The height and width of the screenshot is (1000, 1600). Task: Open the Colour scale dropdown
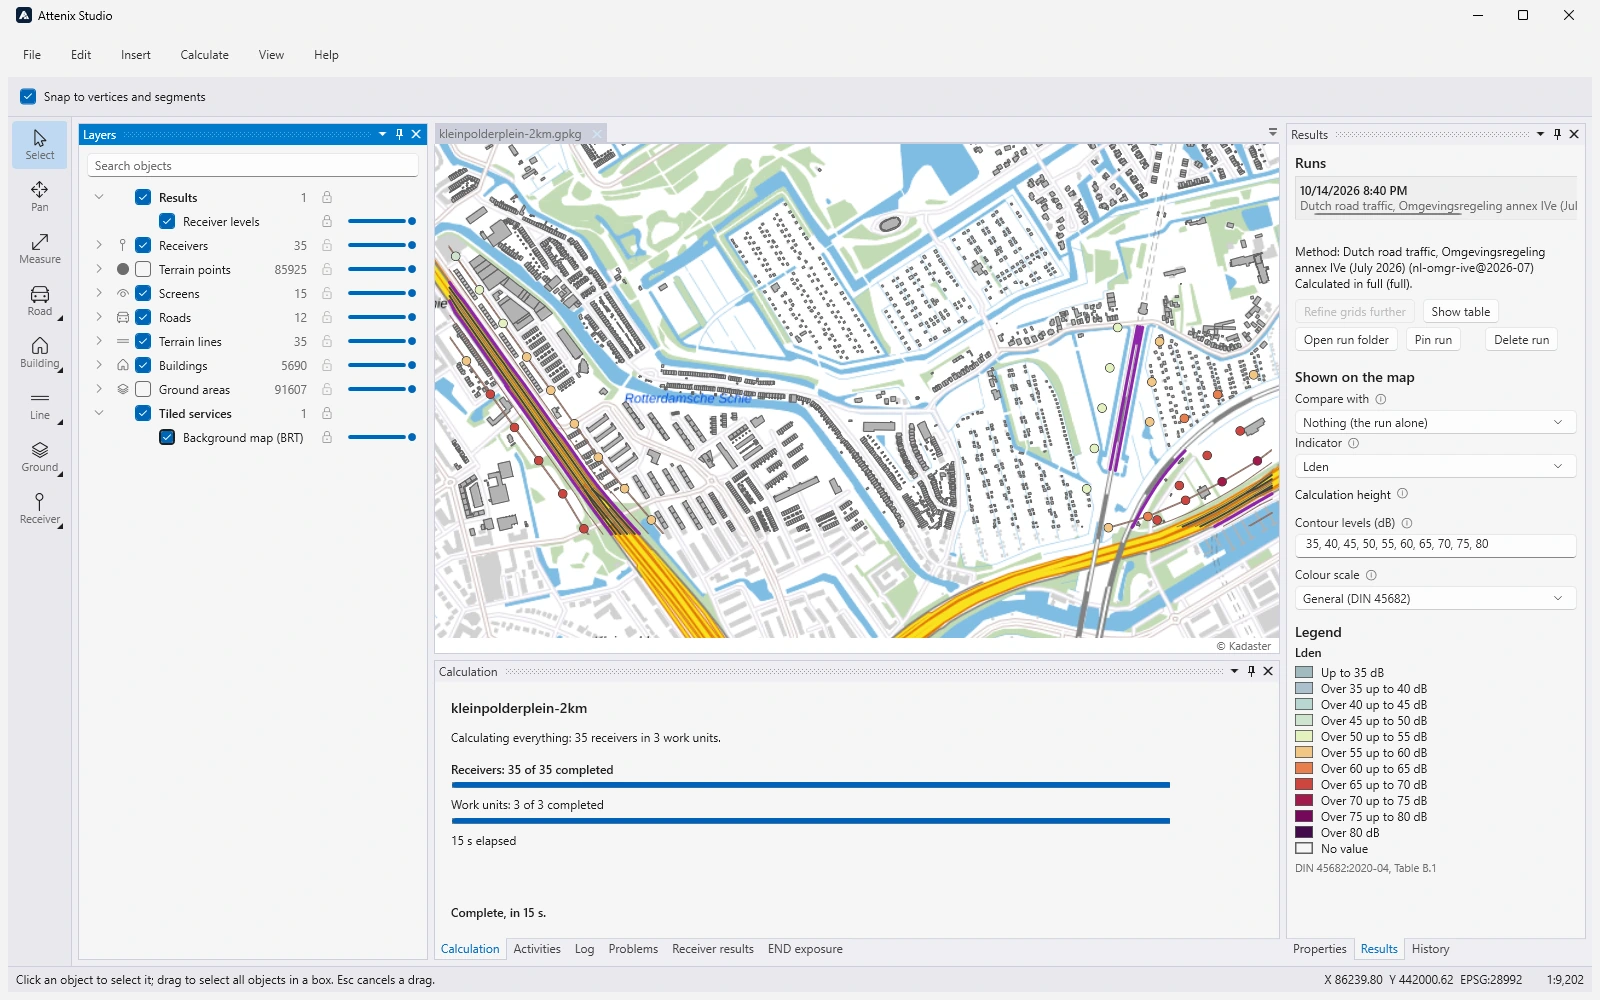[1435, 599]
